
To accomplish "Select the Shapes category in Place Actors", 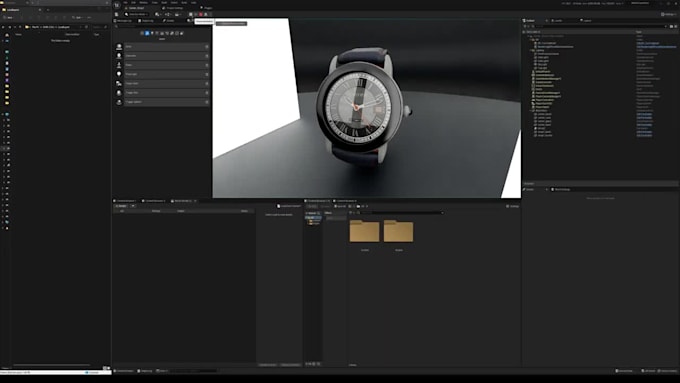I will [157, 33].
